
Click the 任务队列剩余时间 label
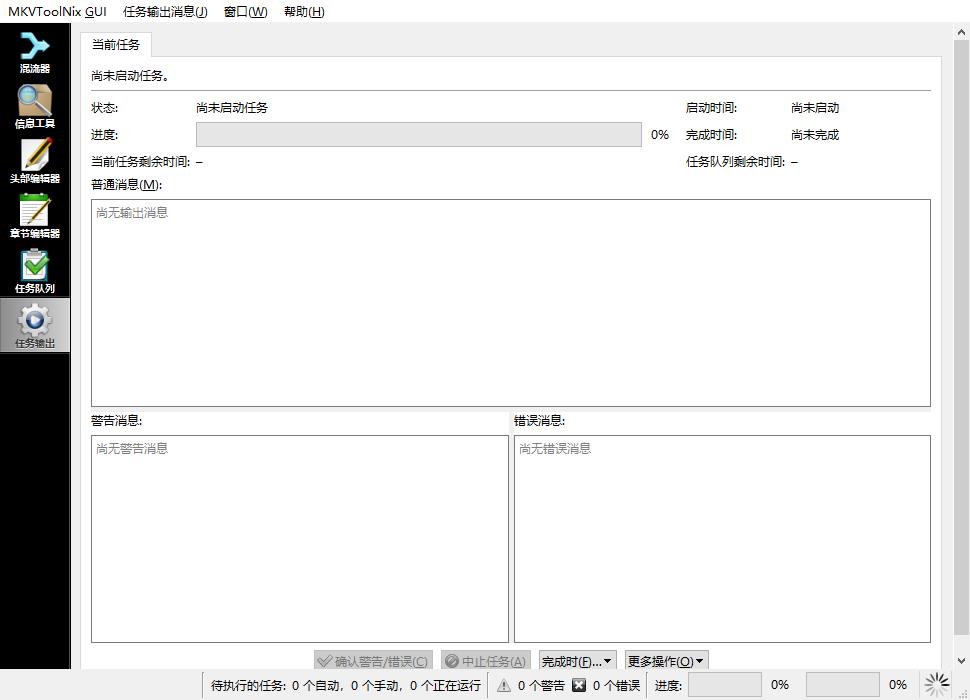click(736, 161)
